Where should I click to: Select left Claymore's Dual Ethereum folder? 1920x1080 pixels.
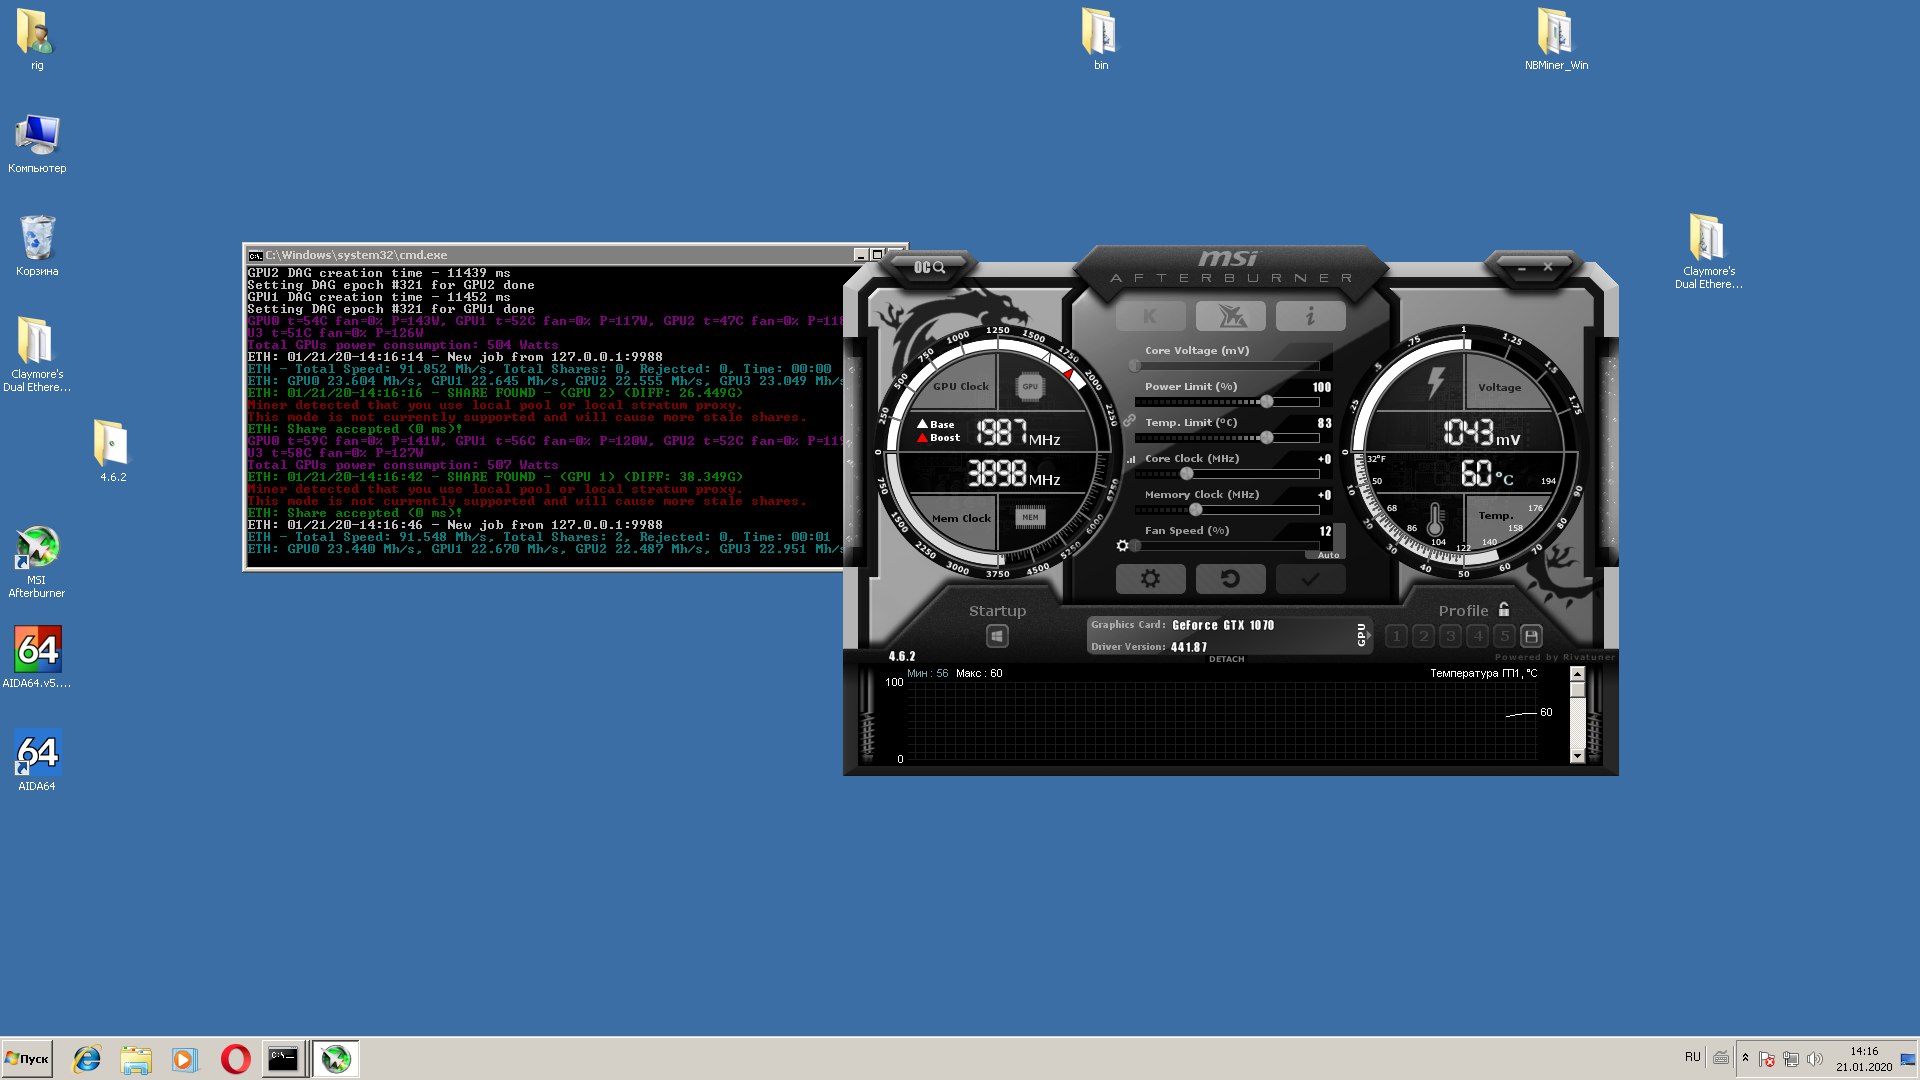[x=37, y=355]
